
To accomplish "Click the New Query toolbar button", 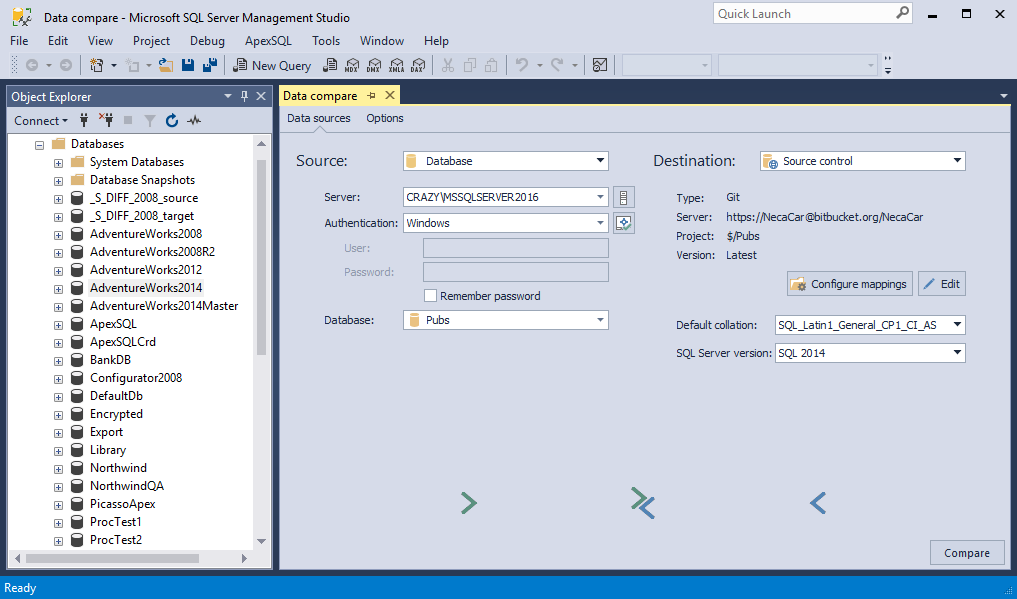I will 272,65.
